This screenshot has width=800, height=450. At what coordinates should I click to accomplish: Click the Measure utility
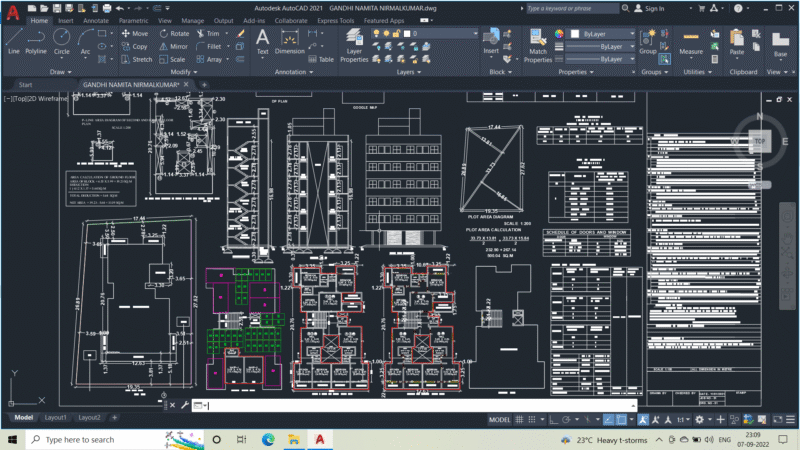691,42
